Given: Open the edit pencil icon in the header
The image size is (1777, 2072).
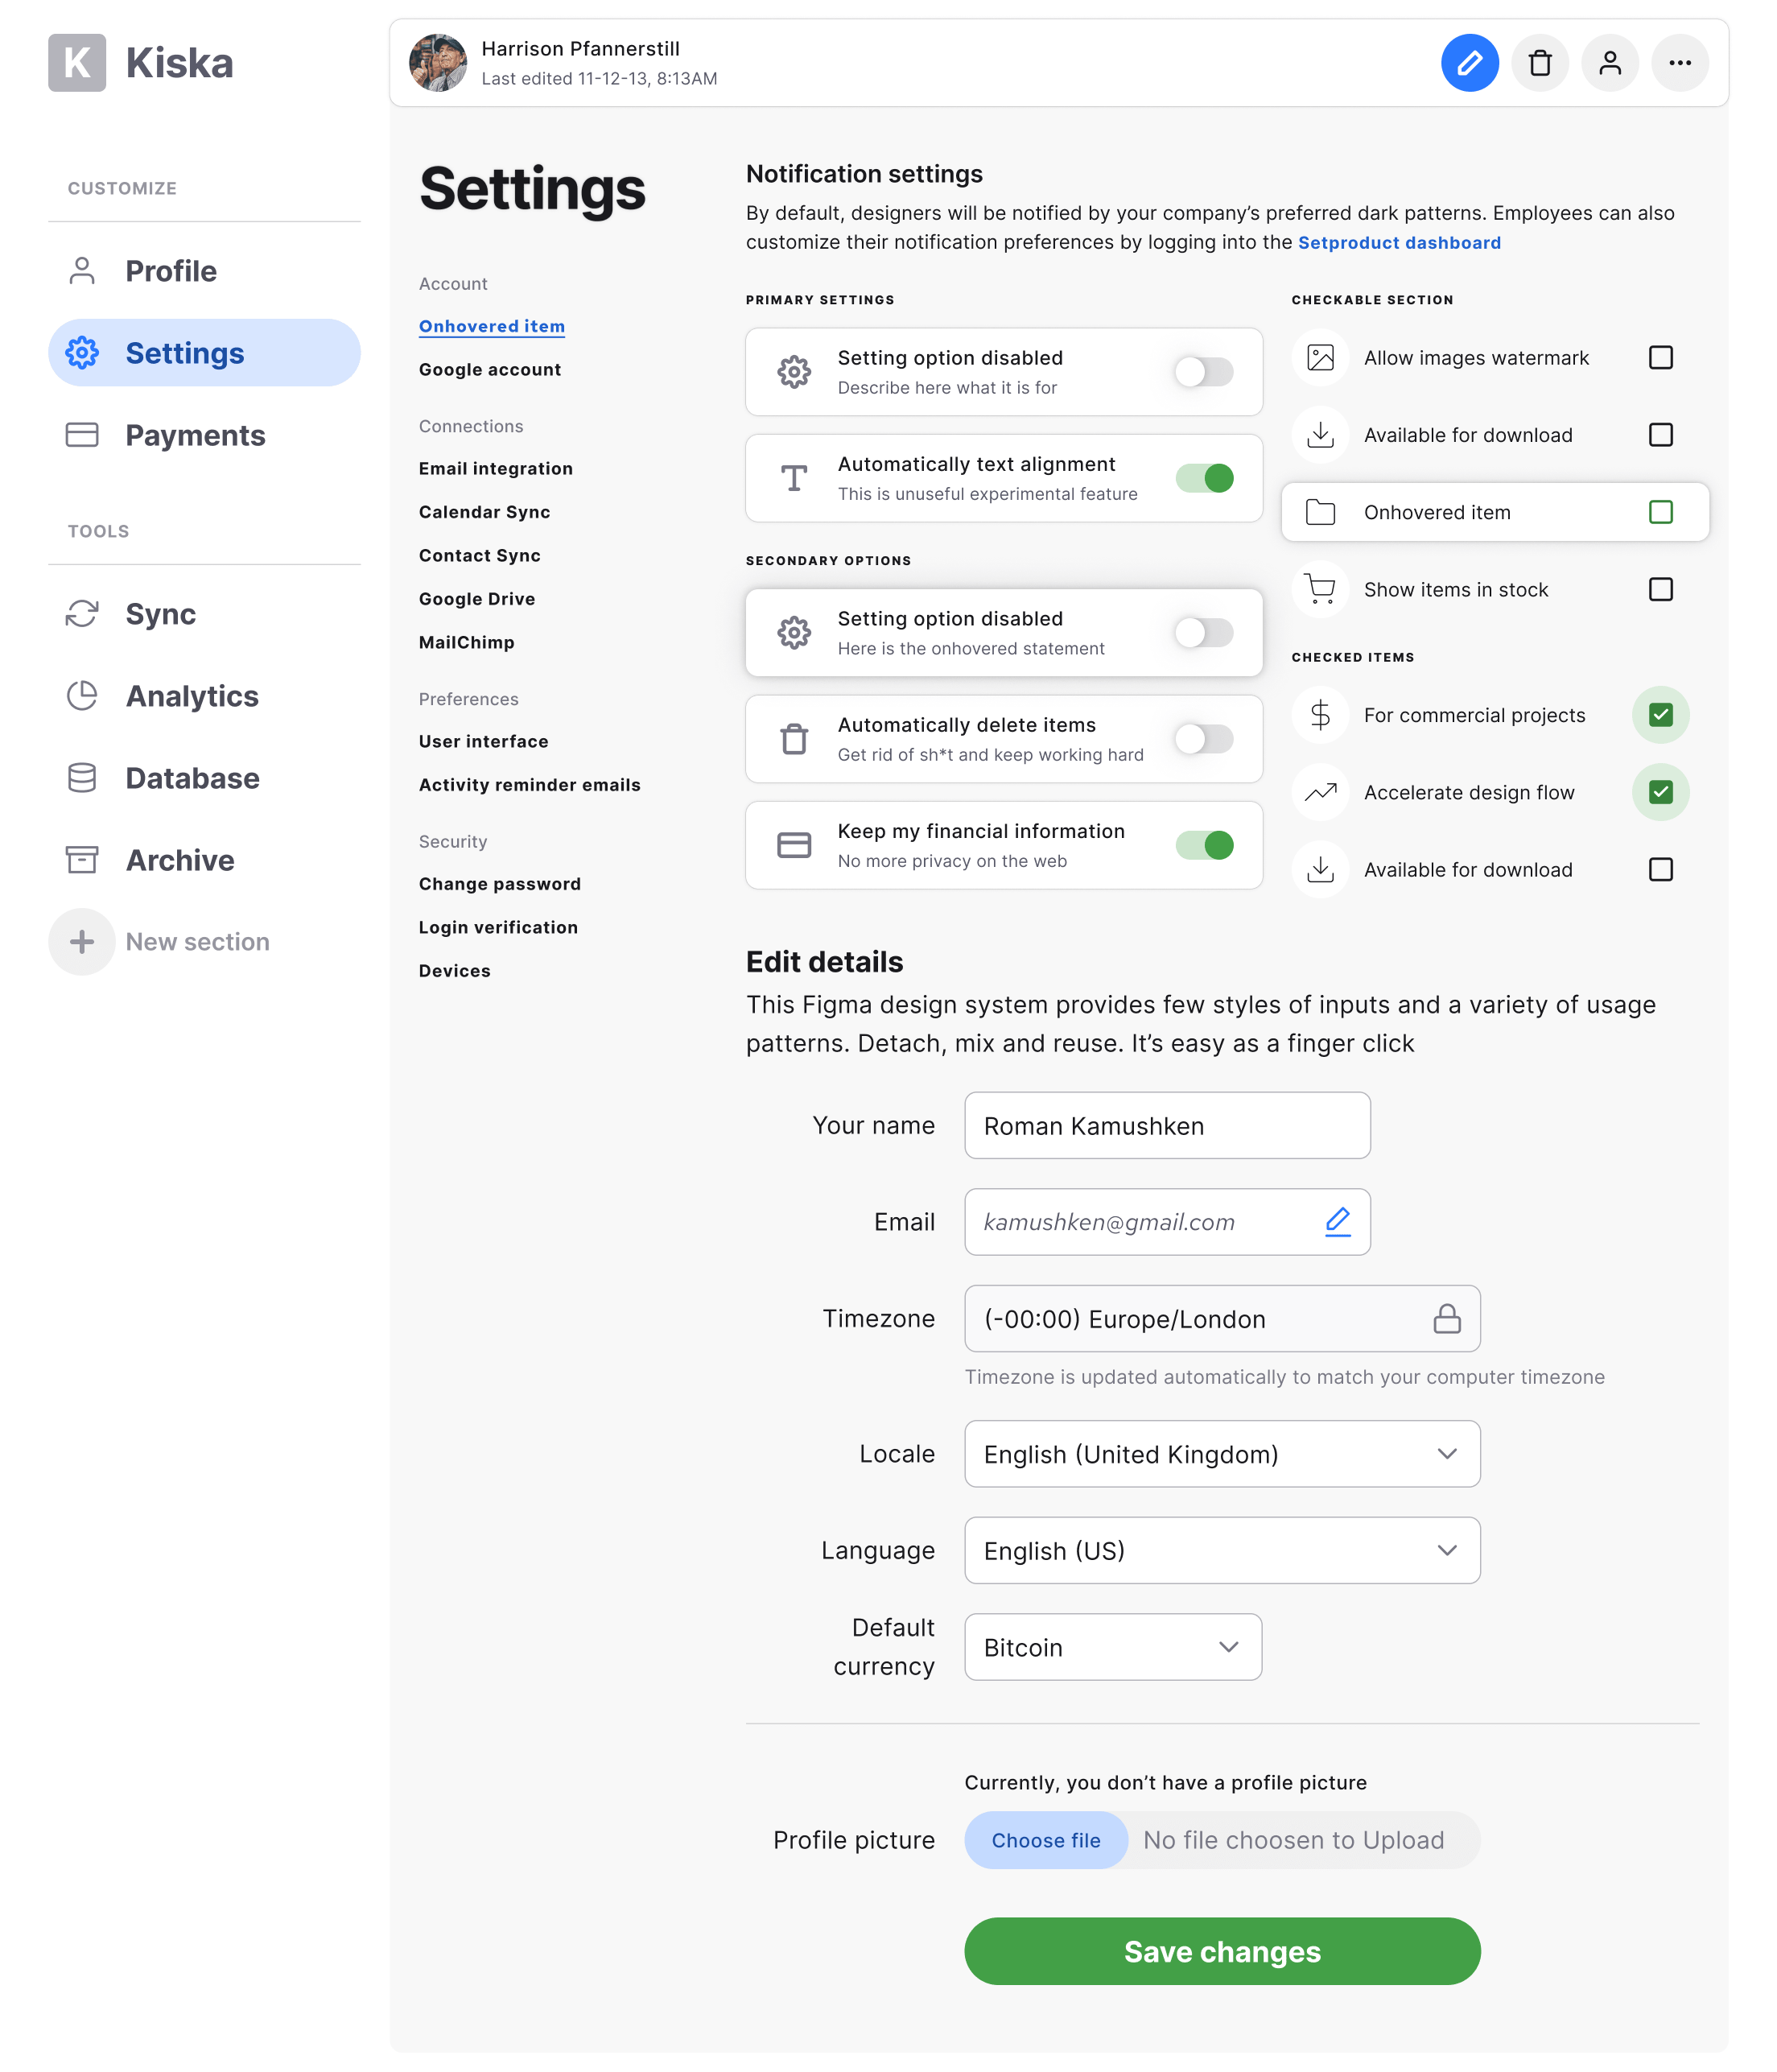Looking at the screenshot, I should (1470, 63).
